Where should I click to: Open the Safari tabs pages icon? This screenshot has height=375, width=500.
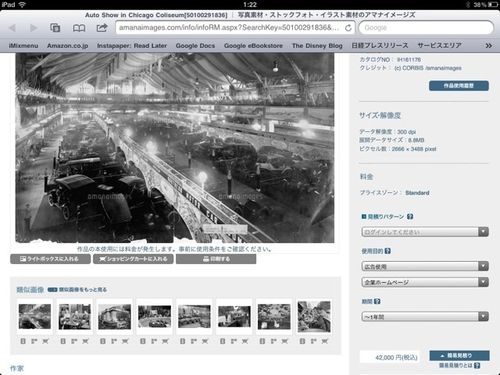(55, 28)
